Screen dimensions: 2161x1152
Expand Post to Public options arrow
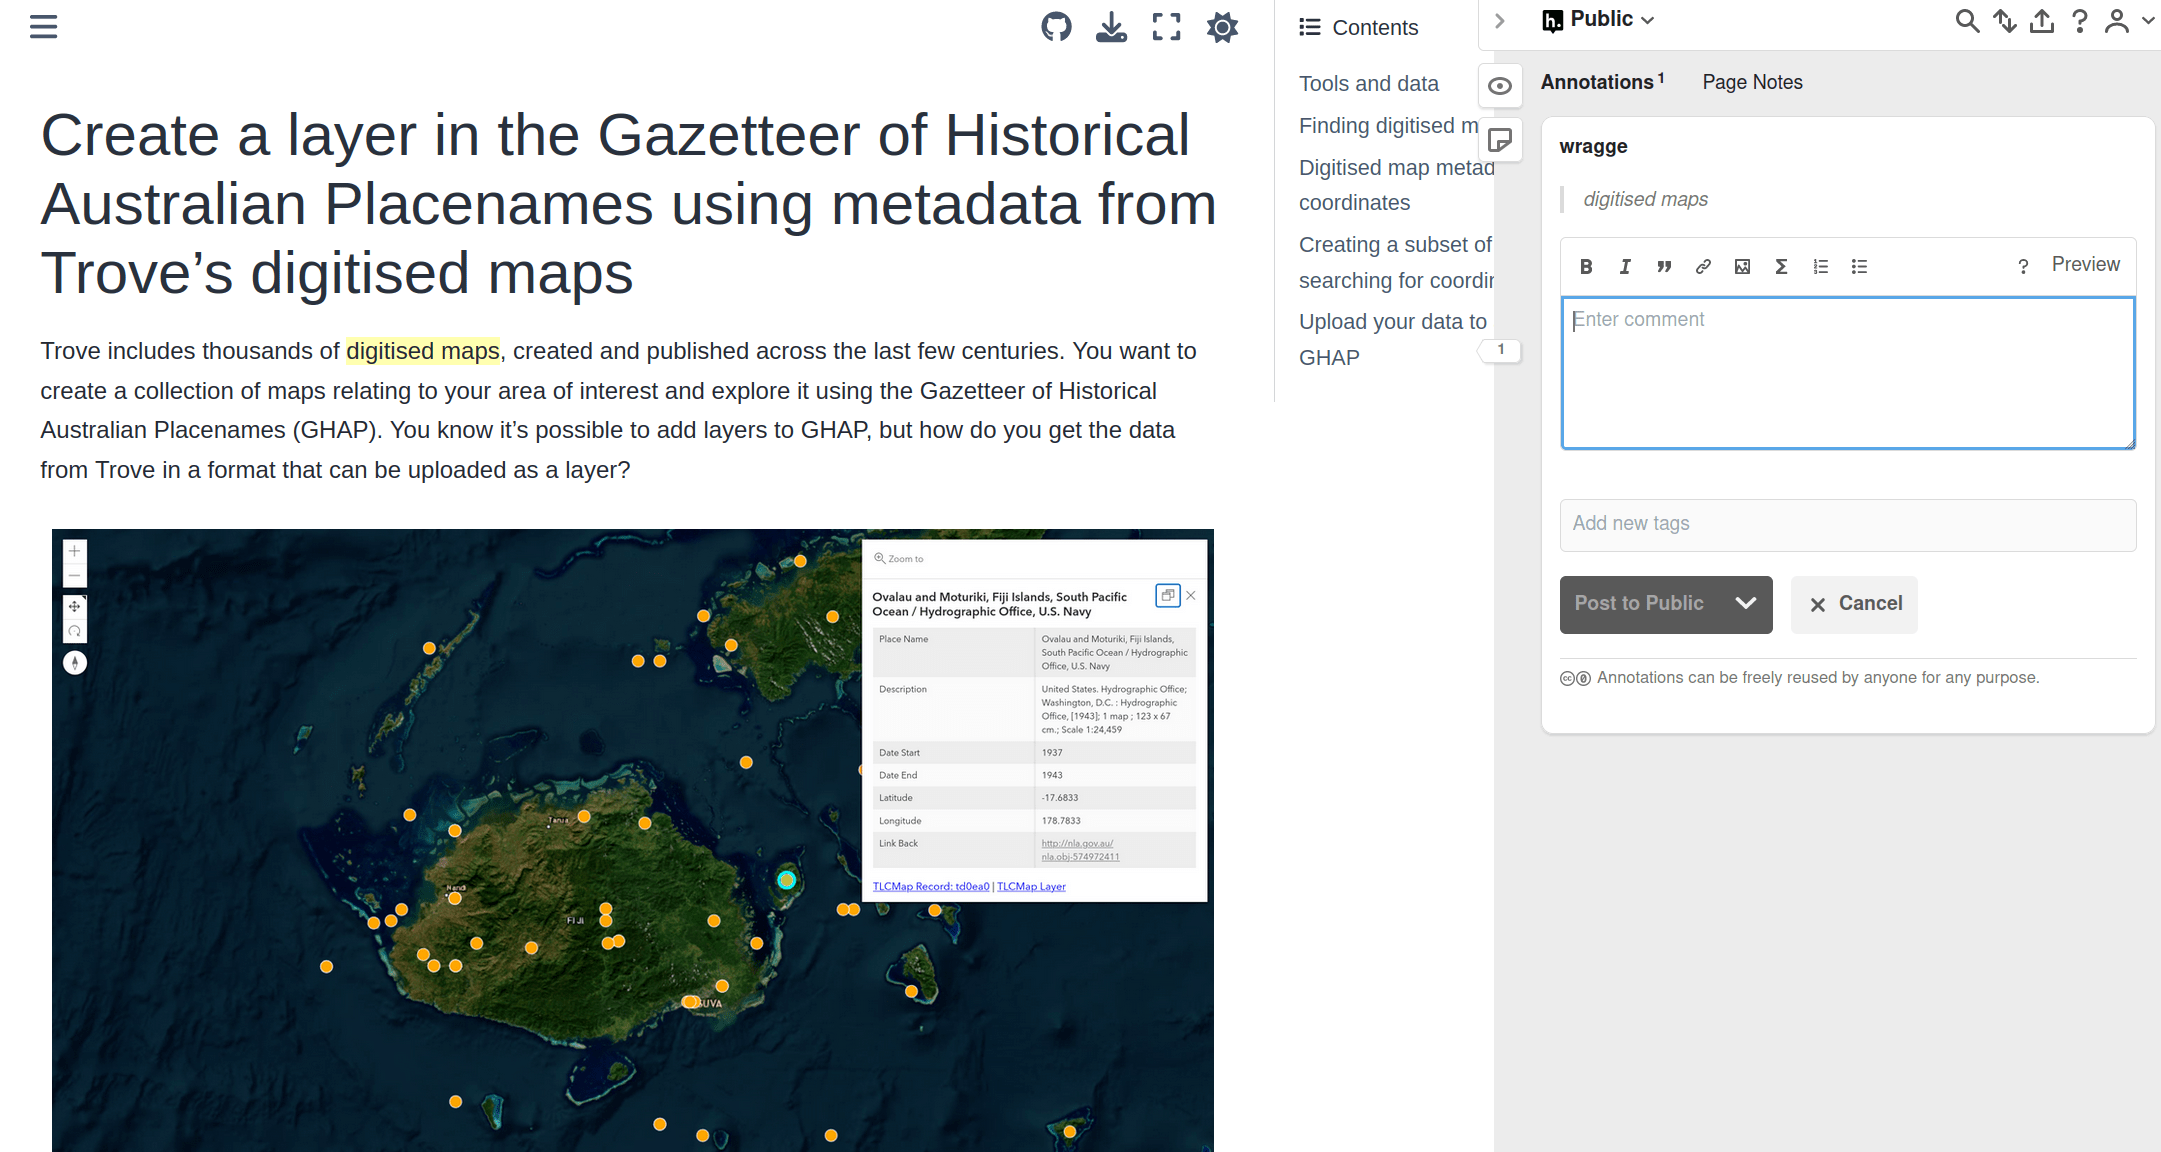1745,603
